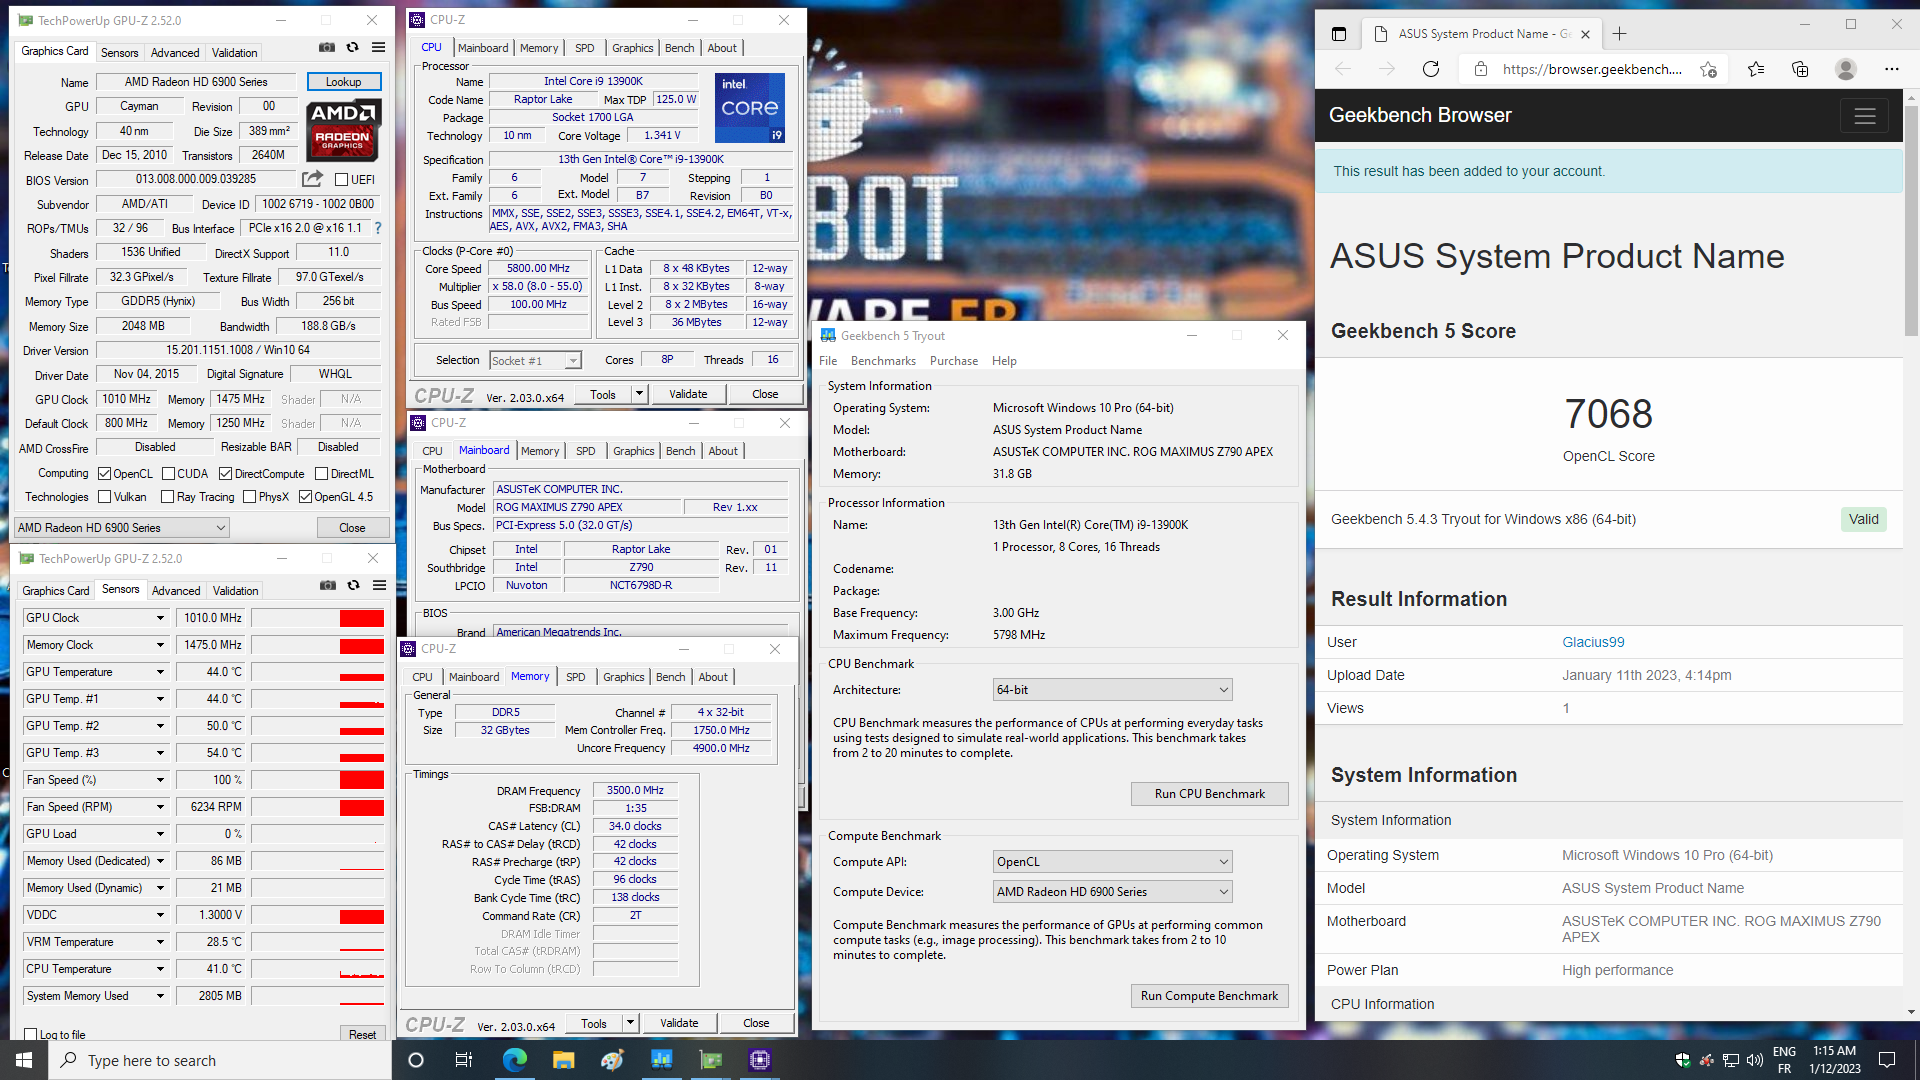Open the AMD Radeon HD 6900 Series GPU selector
Image resolution: width=1920 pixels, height=1080 pixels.
122,527
